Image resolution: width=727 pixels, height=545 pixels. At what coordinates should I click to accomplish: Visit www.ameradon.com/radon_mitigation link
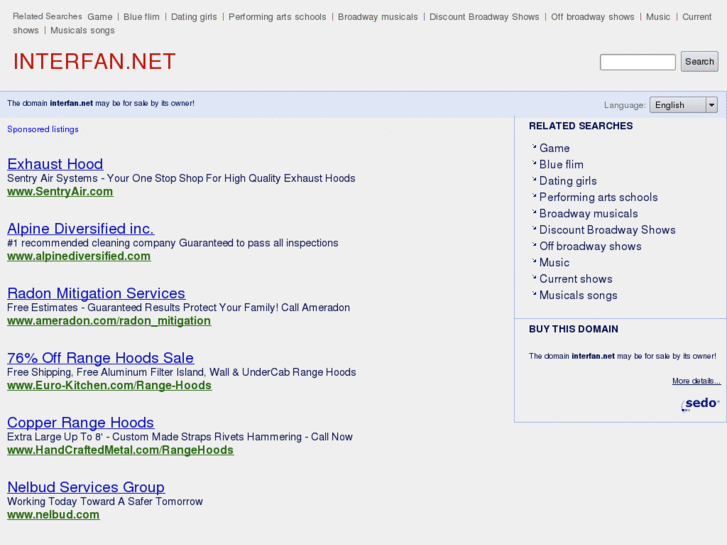point(109,321)
